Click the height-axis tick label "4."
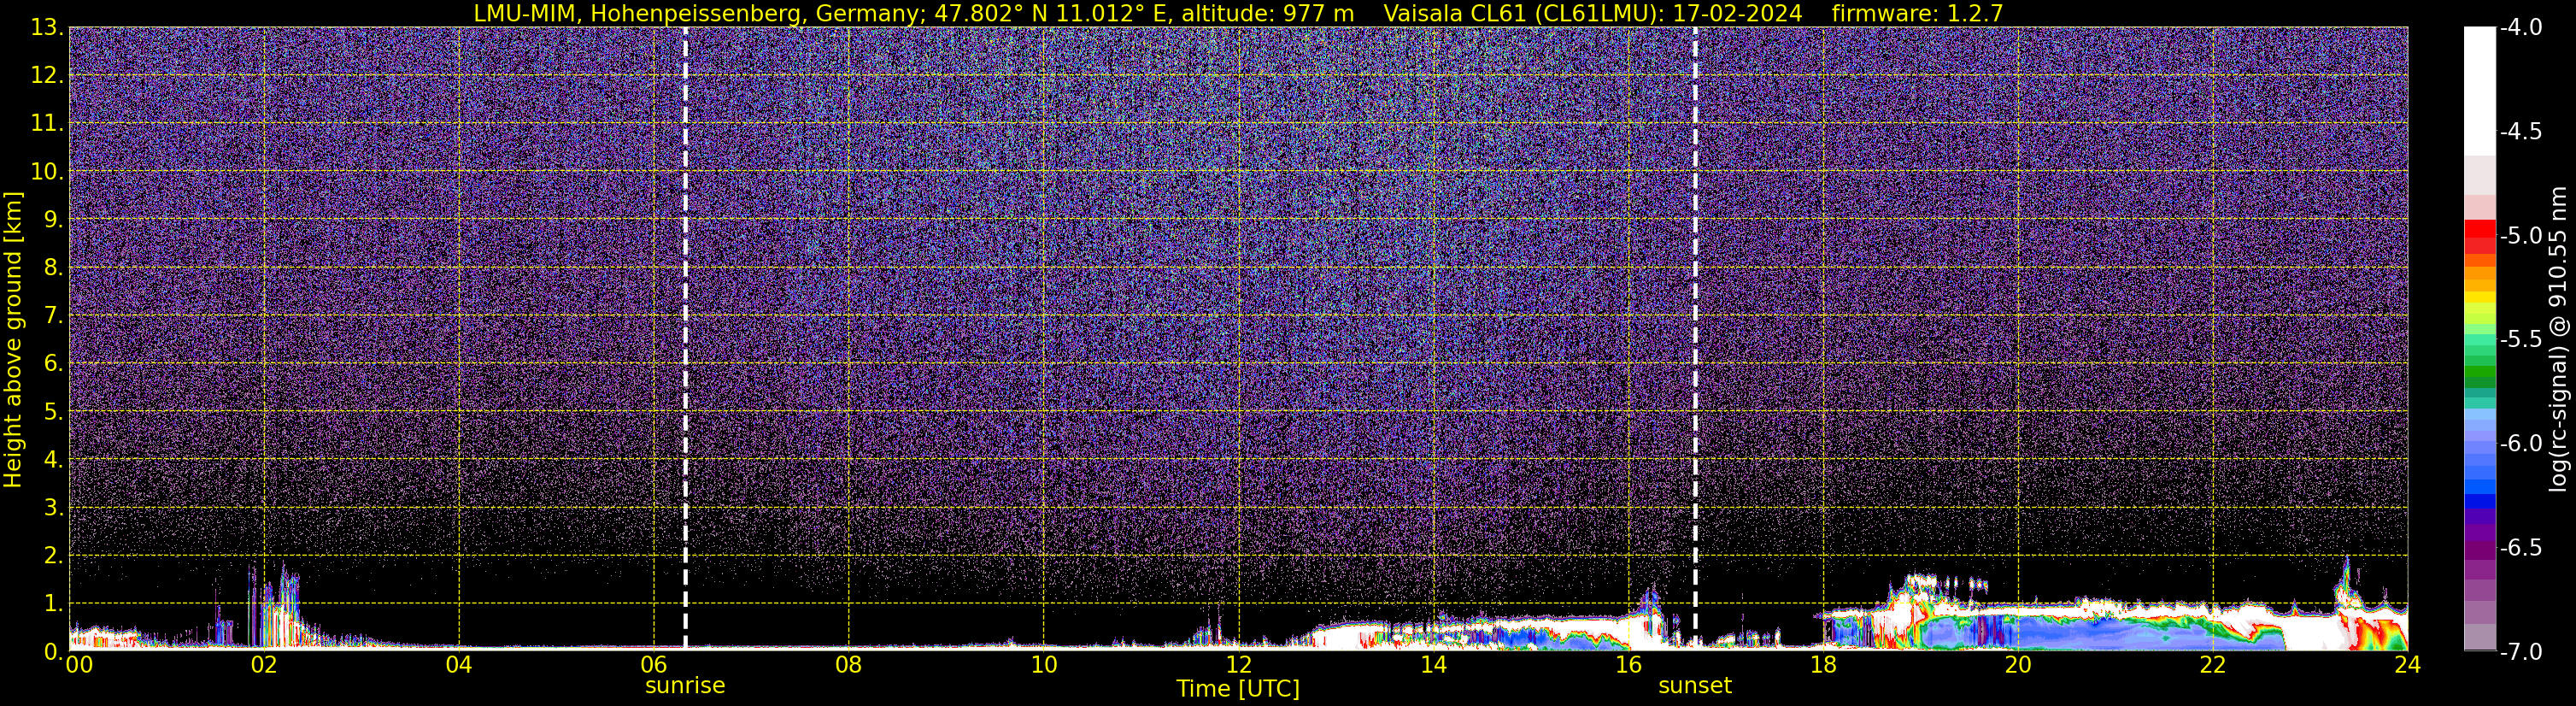2576x706 pixels. coord(54,460)
